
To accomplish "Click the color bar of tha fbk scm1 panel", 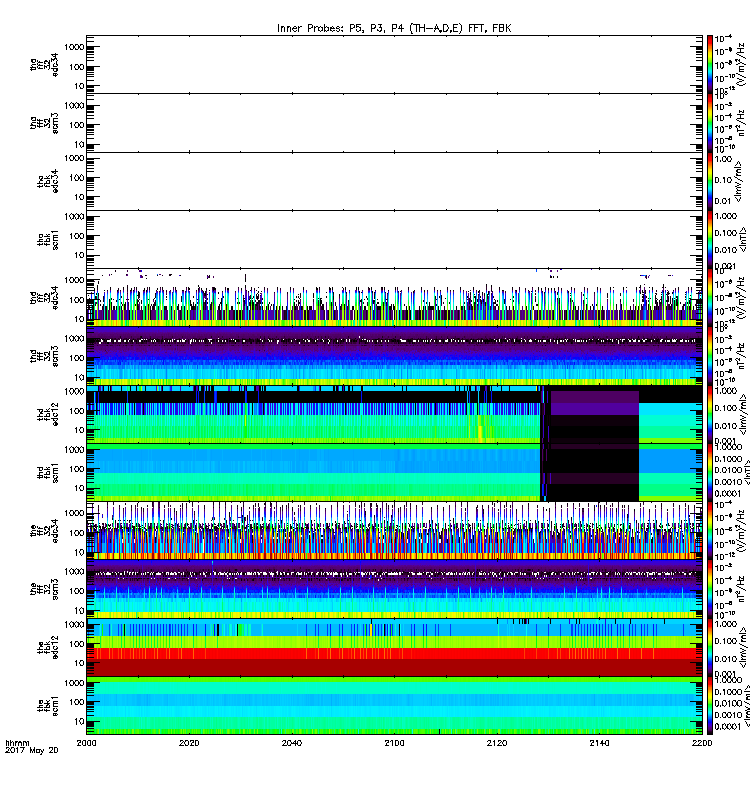I will point(710,239).
